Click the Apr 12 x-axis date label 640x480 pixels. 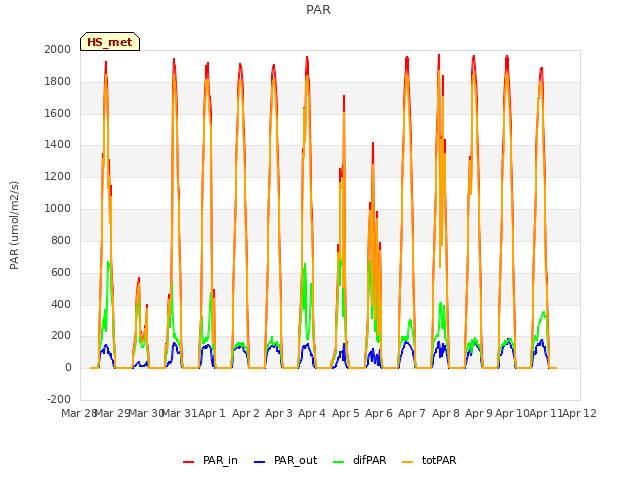tap(580, 413)
